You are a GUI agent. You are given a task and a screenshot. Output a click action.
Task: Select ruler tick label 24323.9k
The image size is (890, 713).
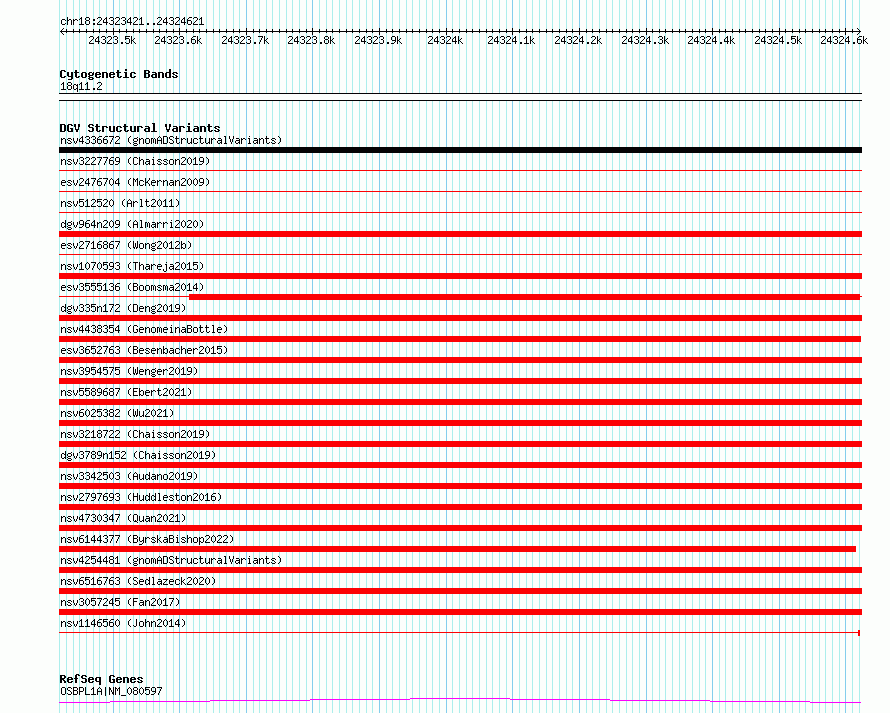point(378,40)
